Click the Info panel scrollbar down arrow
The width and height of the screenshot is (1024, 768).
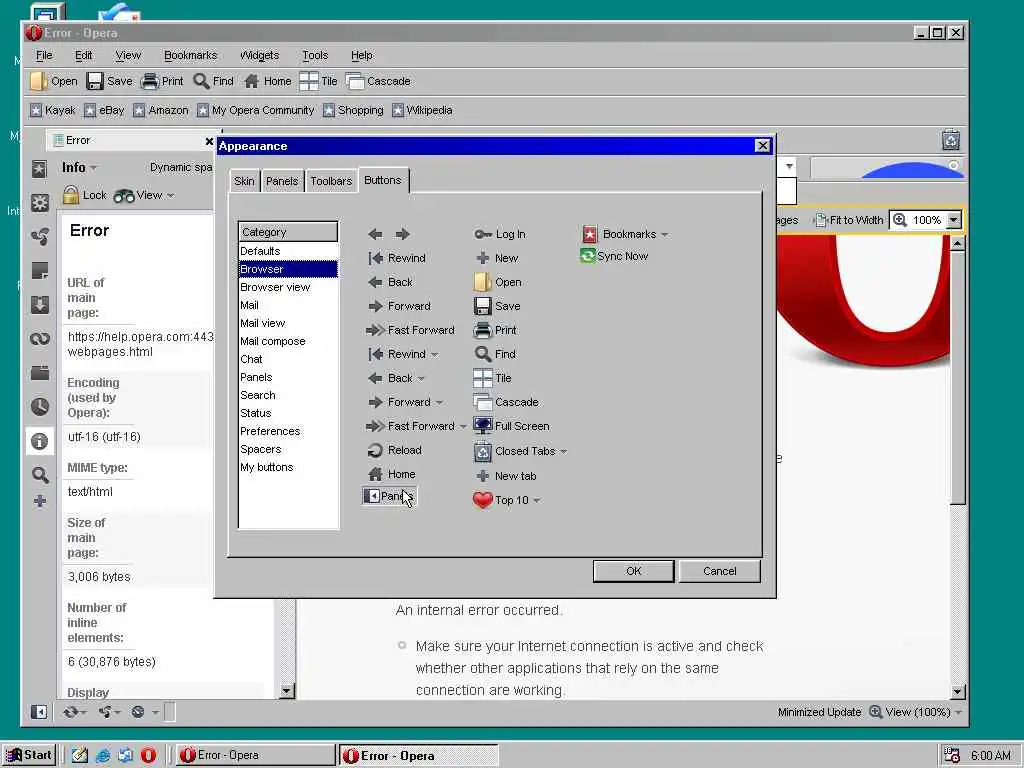(287, 691)
